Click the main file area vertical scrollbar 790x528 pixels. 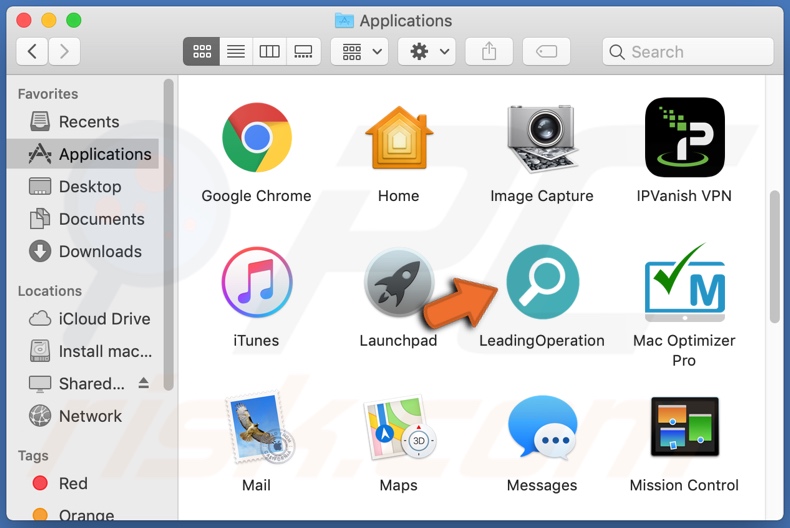point(775,257)
